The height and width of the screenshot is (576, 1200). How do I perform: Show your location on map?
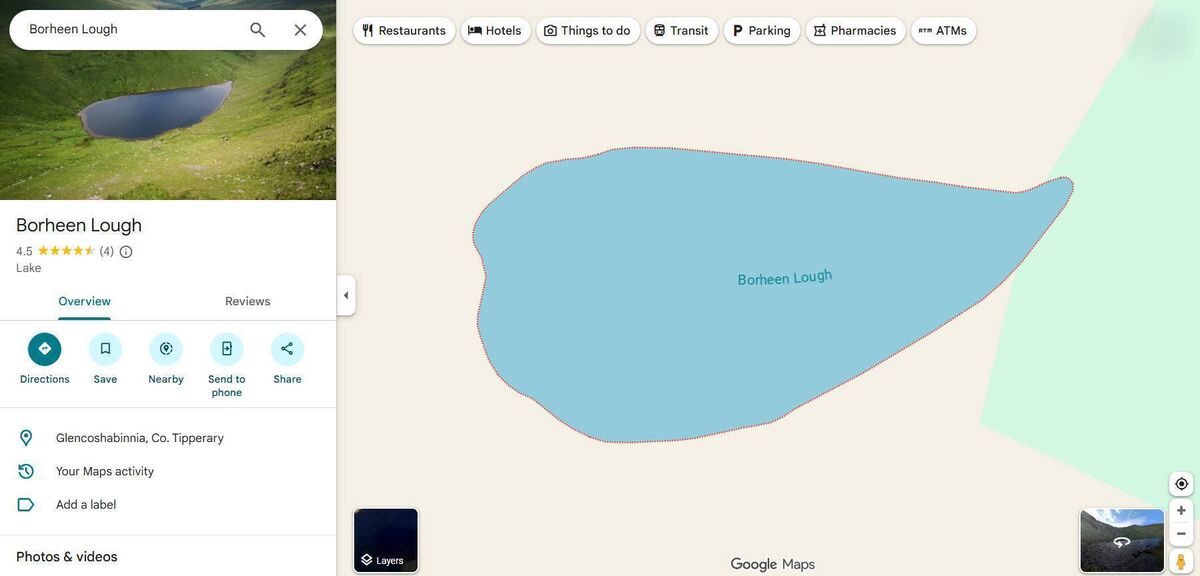click(1181, 484)
